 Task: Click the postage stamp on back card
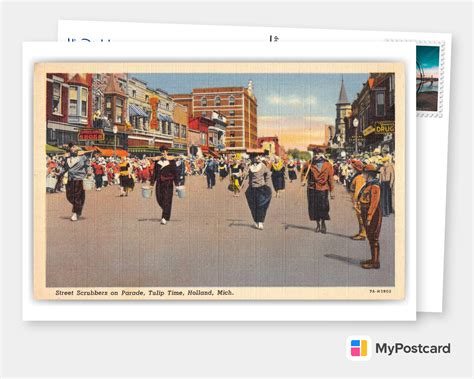click(x=430, y=79)
